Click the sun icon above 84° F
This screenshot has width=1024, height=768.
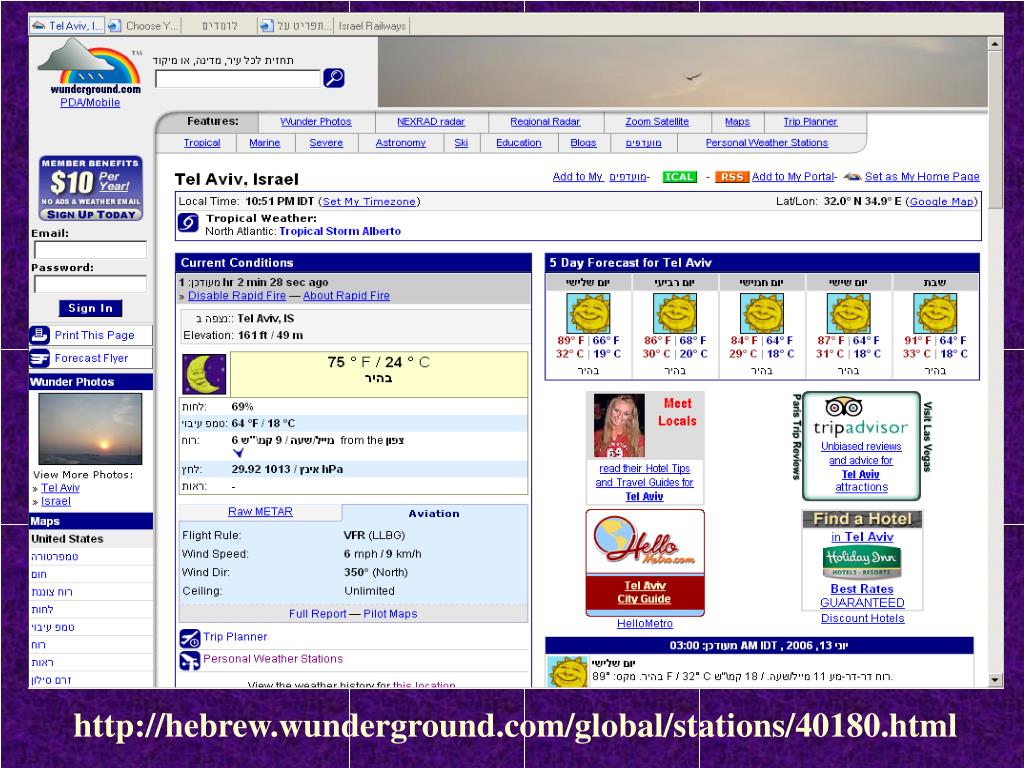(761, 313)
